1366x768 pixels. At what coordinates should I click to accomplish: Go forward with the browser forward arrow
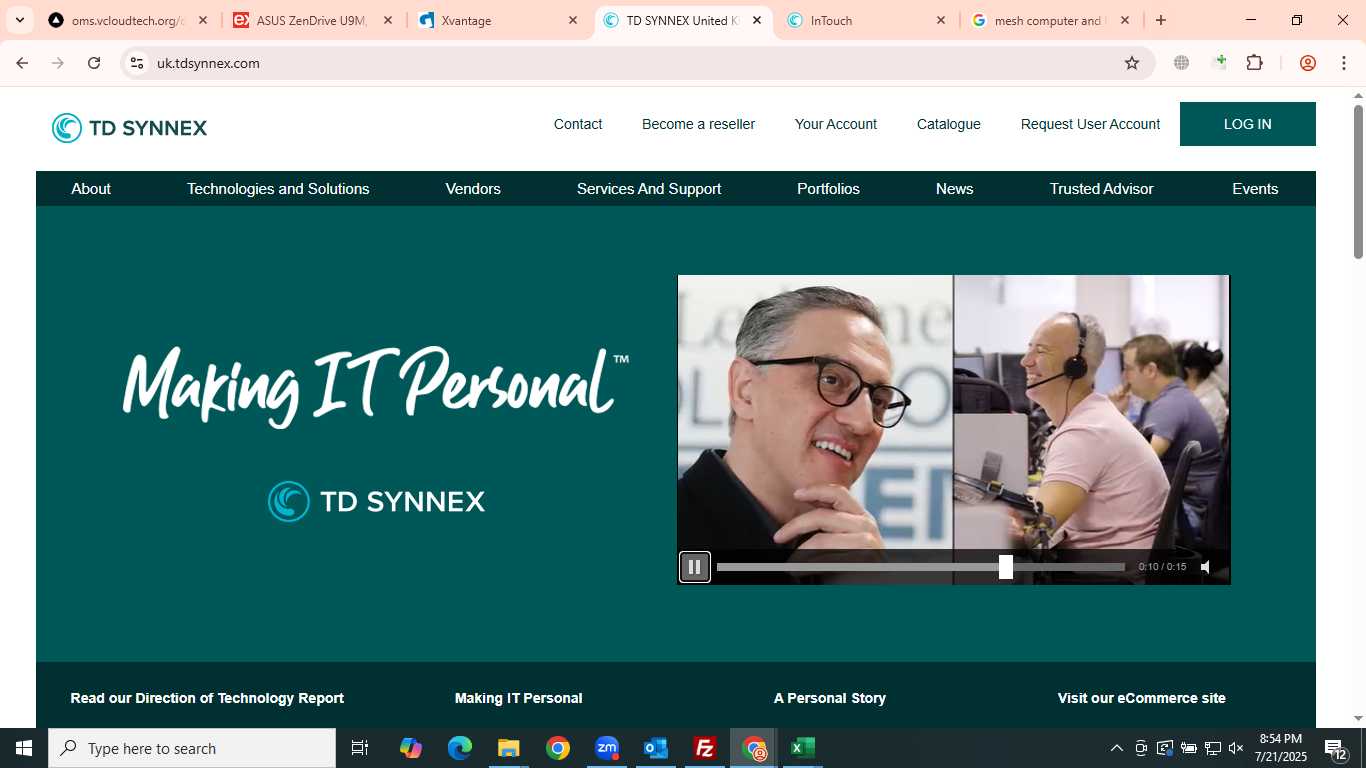pyautogui.click(x=58, y=63)
